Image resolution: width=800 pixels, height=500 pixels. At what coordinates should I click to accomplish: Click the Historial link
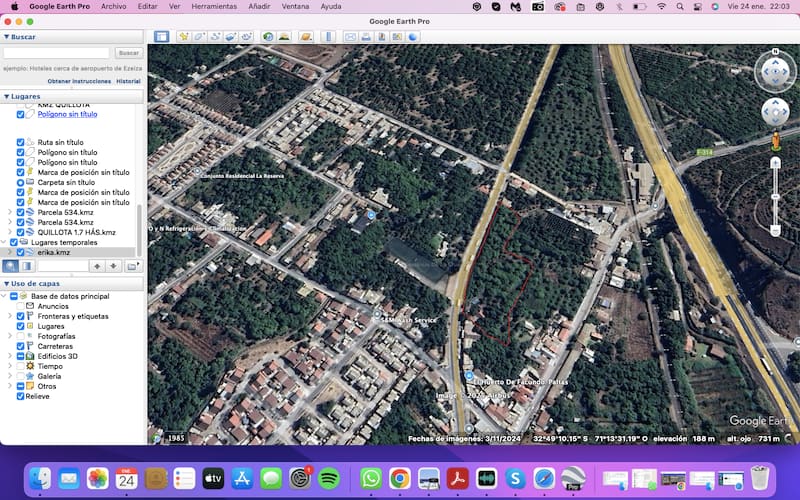click(x=128, y=81)
